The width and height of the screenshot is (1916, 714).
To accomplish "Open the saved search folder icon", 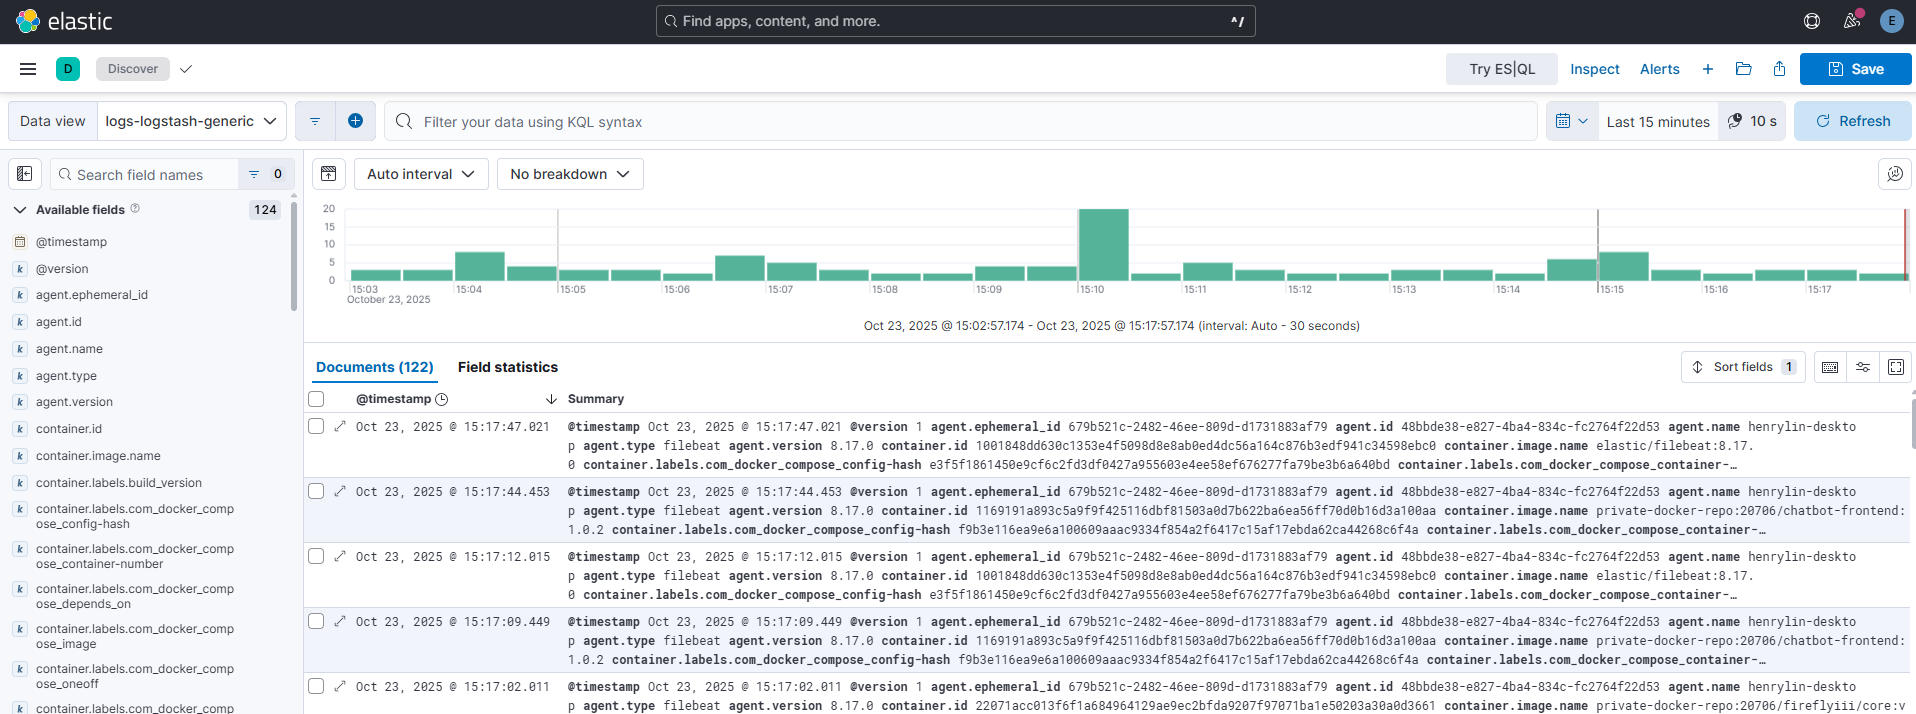I will [x=1743, y=69].
